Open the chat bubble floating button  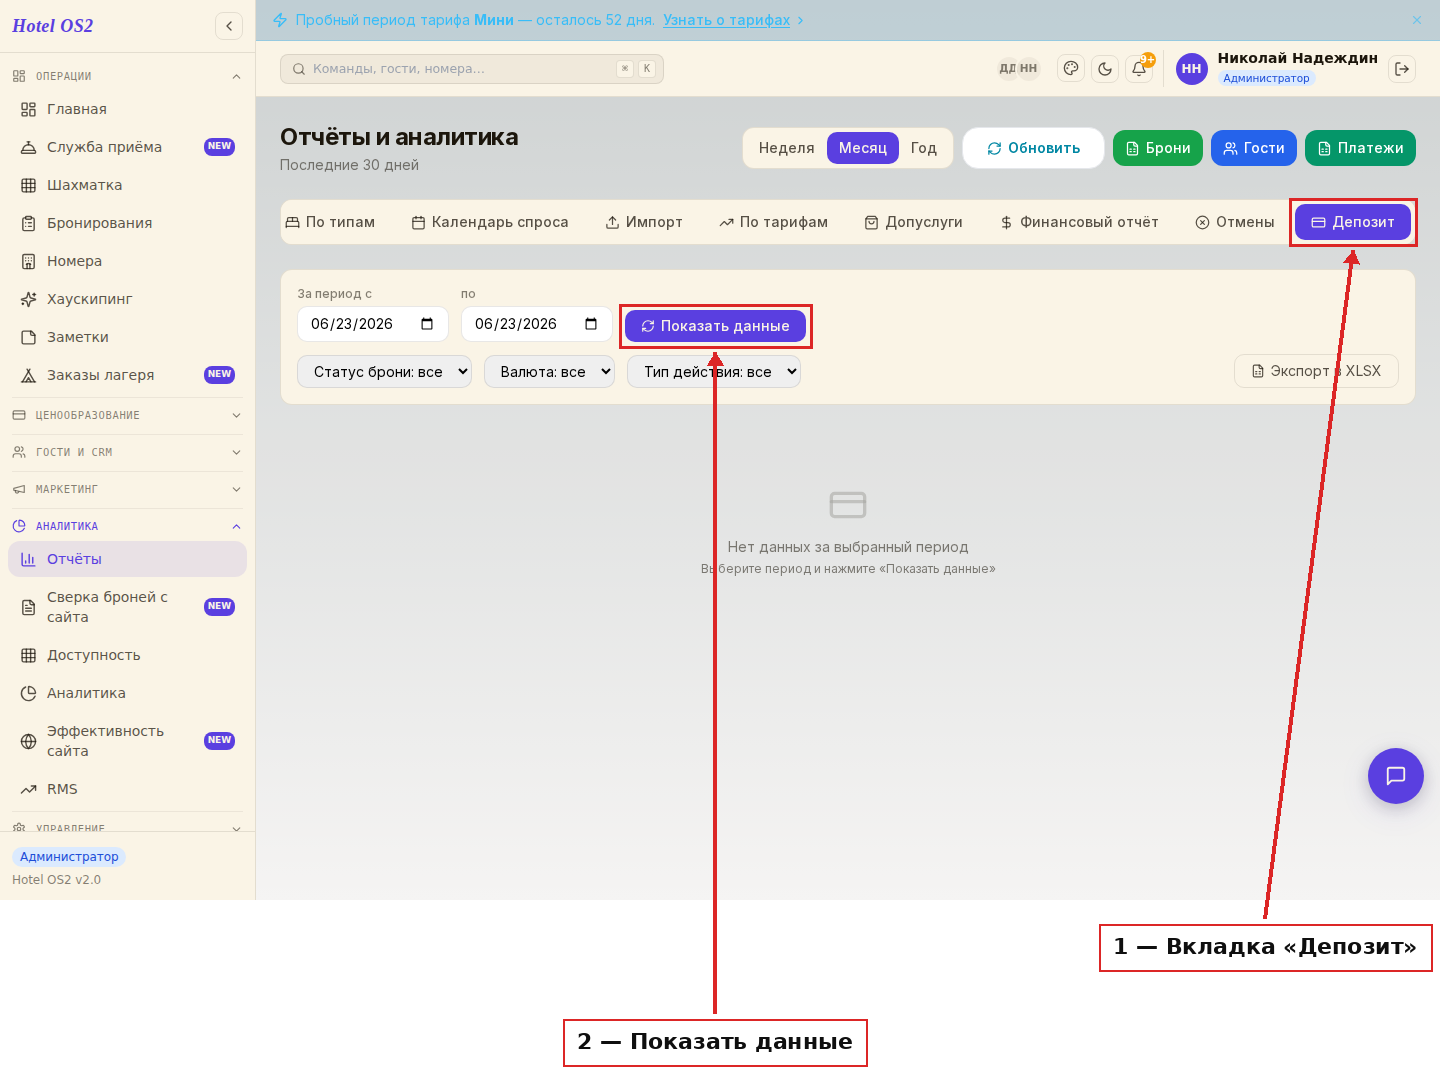pos(1396,776)
